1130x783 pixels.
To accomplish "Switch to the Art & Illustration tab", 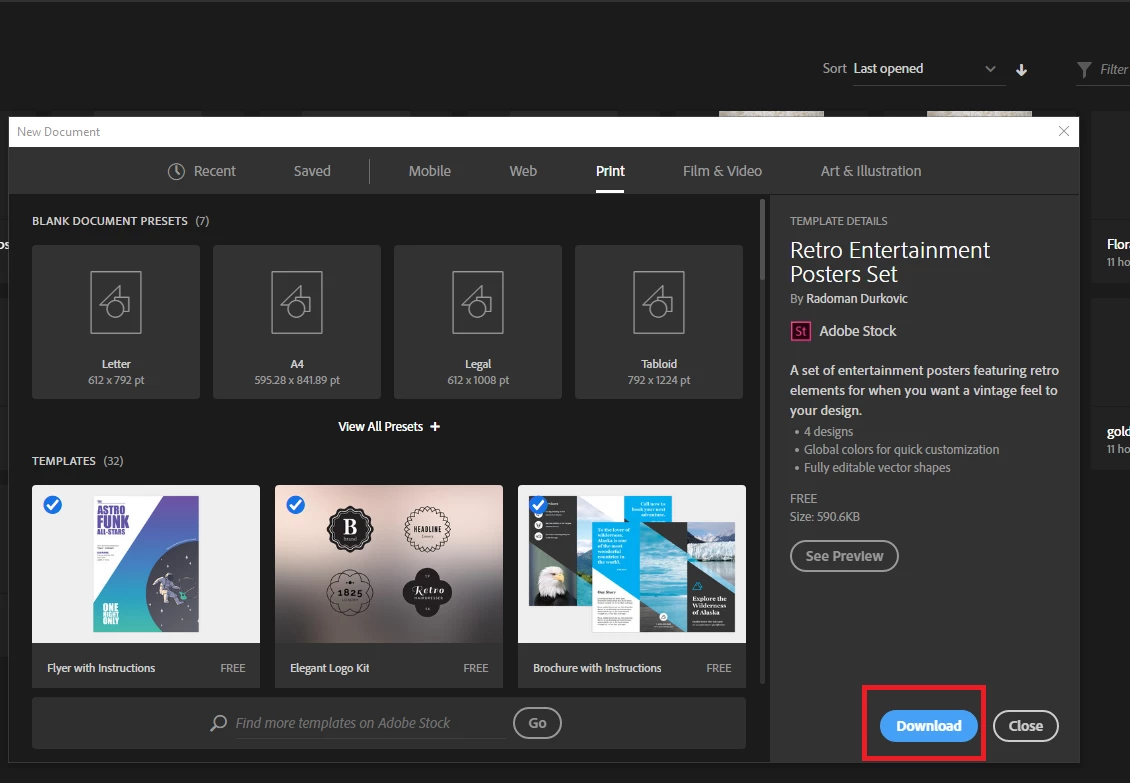I will [871, 171].
